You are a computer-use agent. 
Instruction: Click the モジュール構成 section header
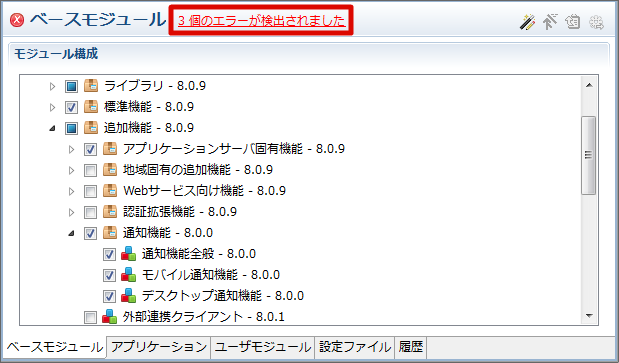[56, 54]
